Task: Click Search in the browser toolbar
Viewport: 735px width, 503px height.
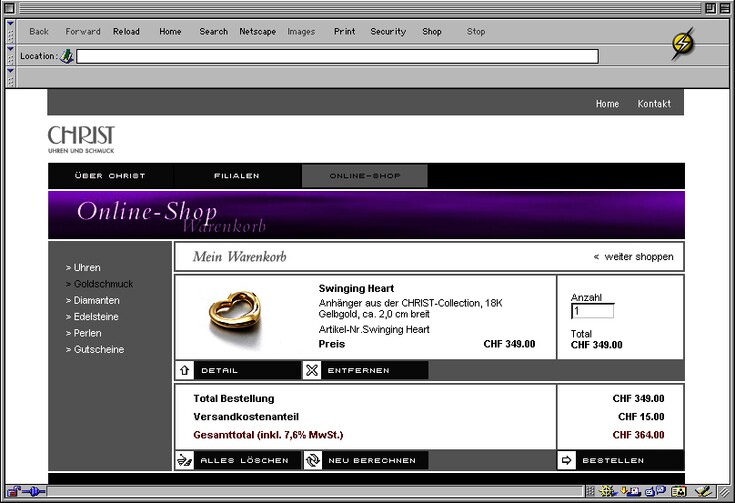Action: [x=213, y=31]
